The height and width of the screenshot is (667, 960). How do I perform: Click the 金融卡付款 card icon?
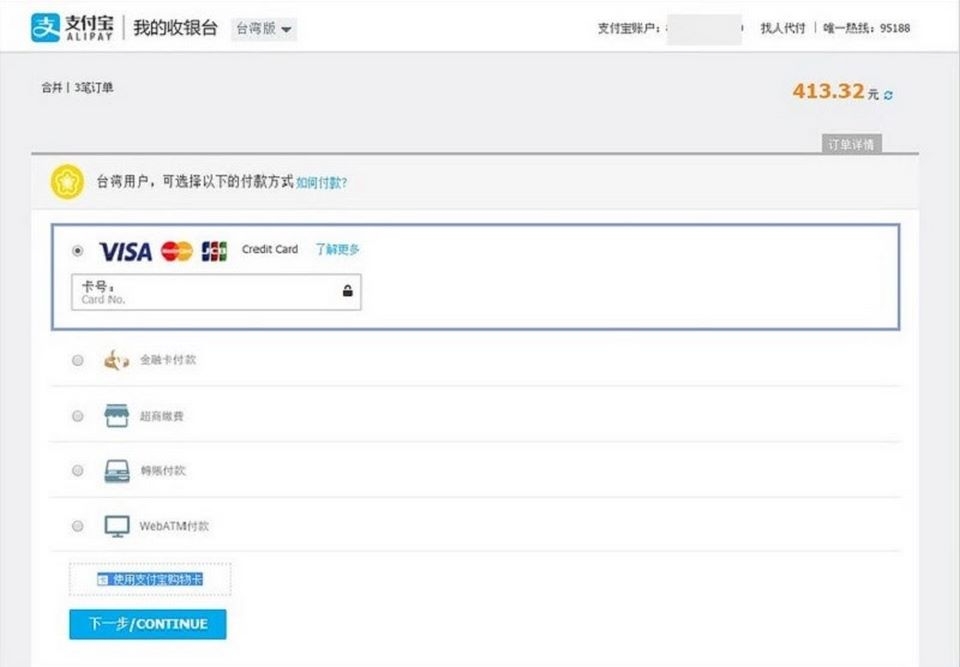coord(116,360)
